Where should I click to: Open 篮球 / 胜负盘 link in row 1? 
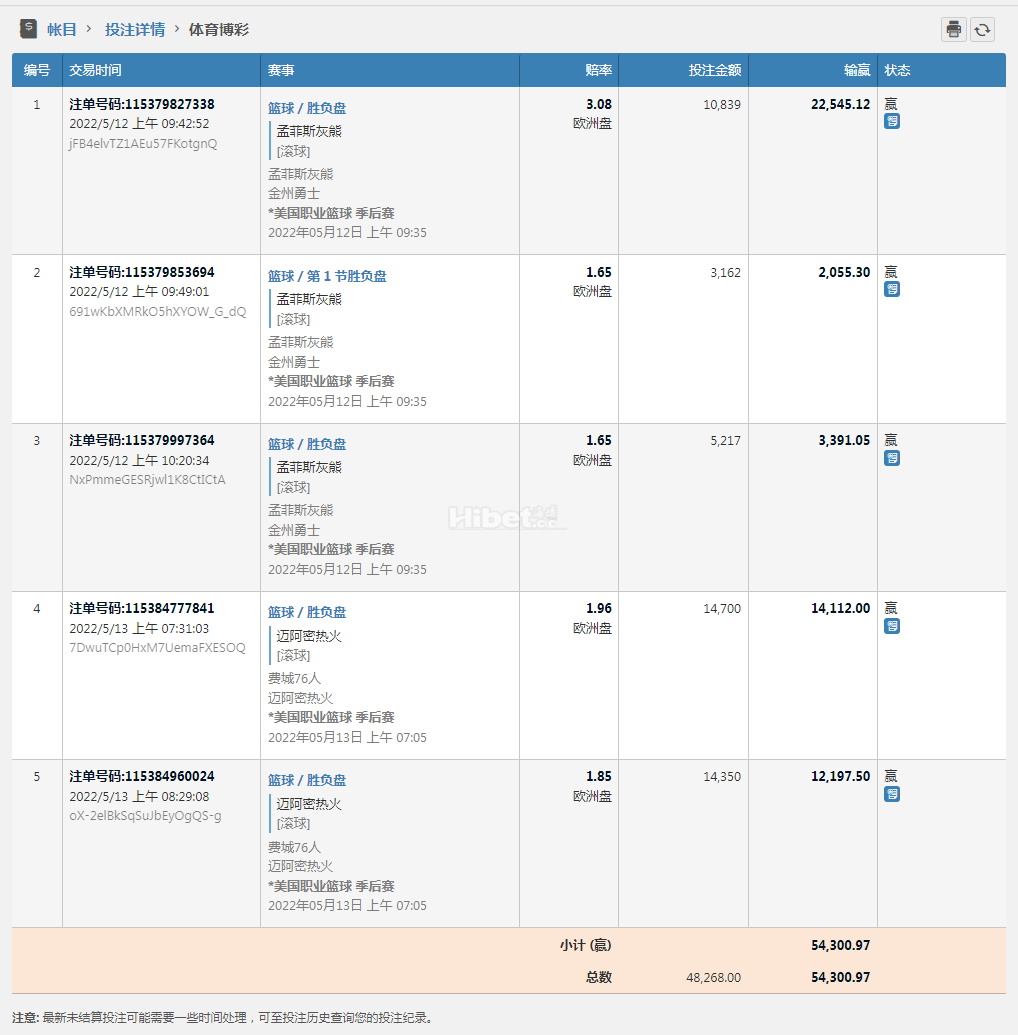pyautogui.click(x=307, y=108)
